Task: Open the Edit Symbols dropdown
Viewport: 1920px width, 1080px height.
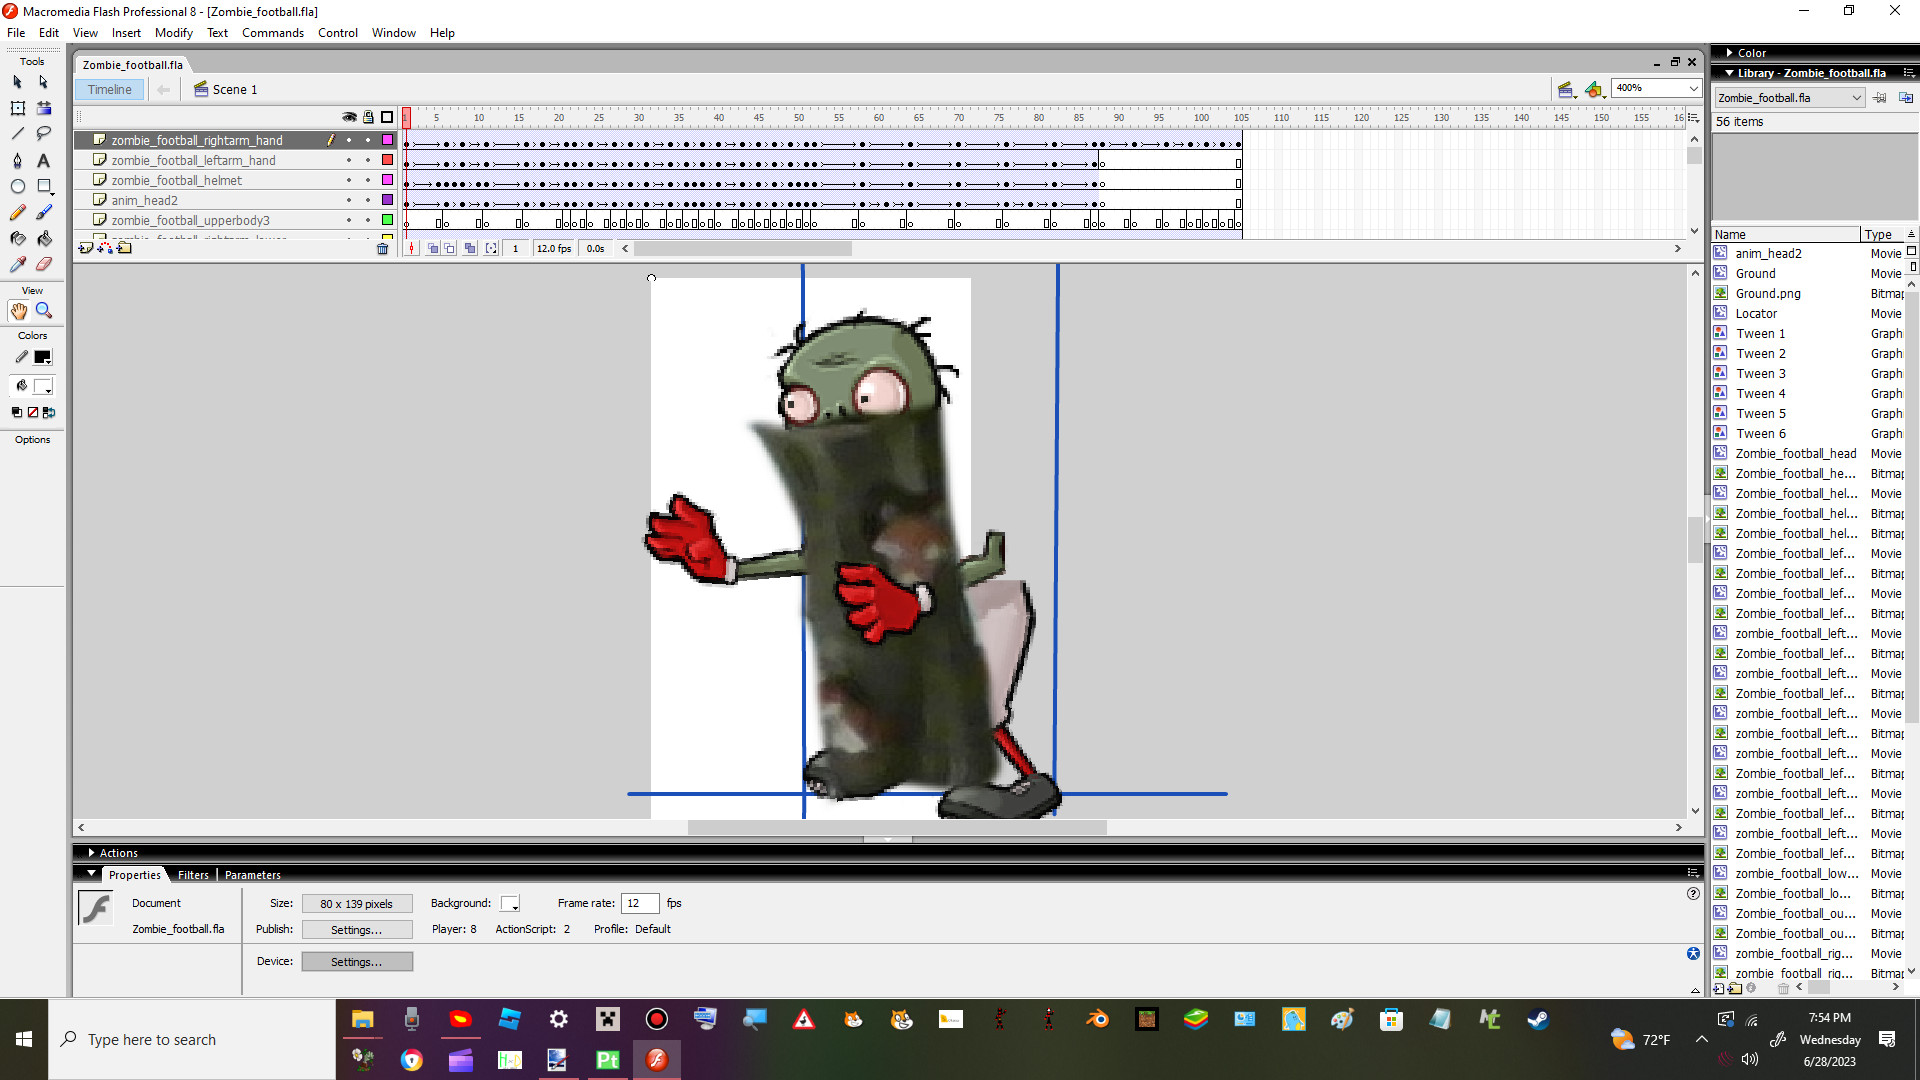Action: click(1595, 89)
